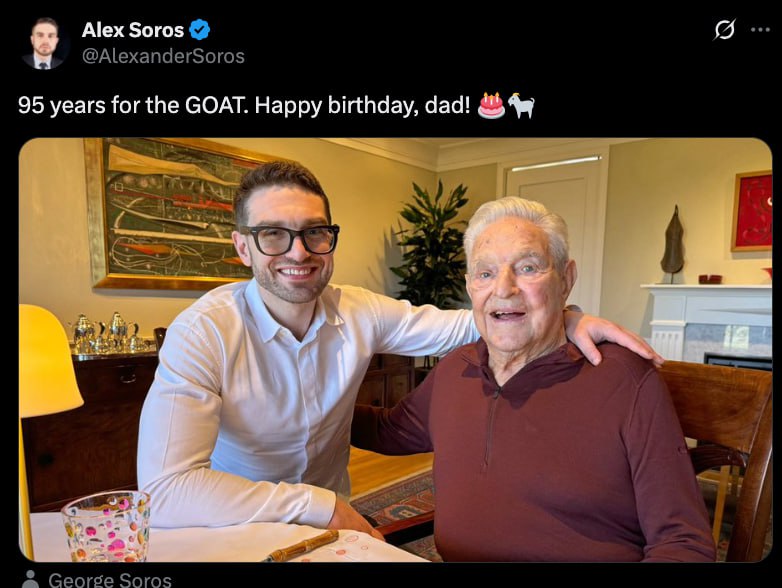
Task: Open the three-dot more options menu
Action: 760,30
